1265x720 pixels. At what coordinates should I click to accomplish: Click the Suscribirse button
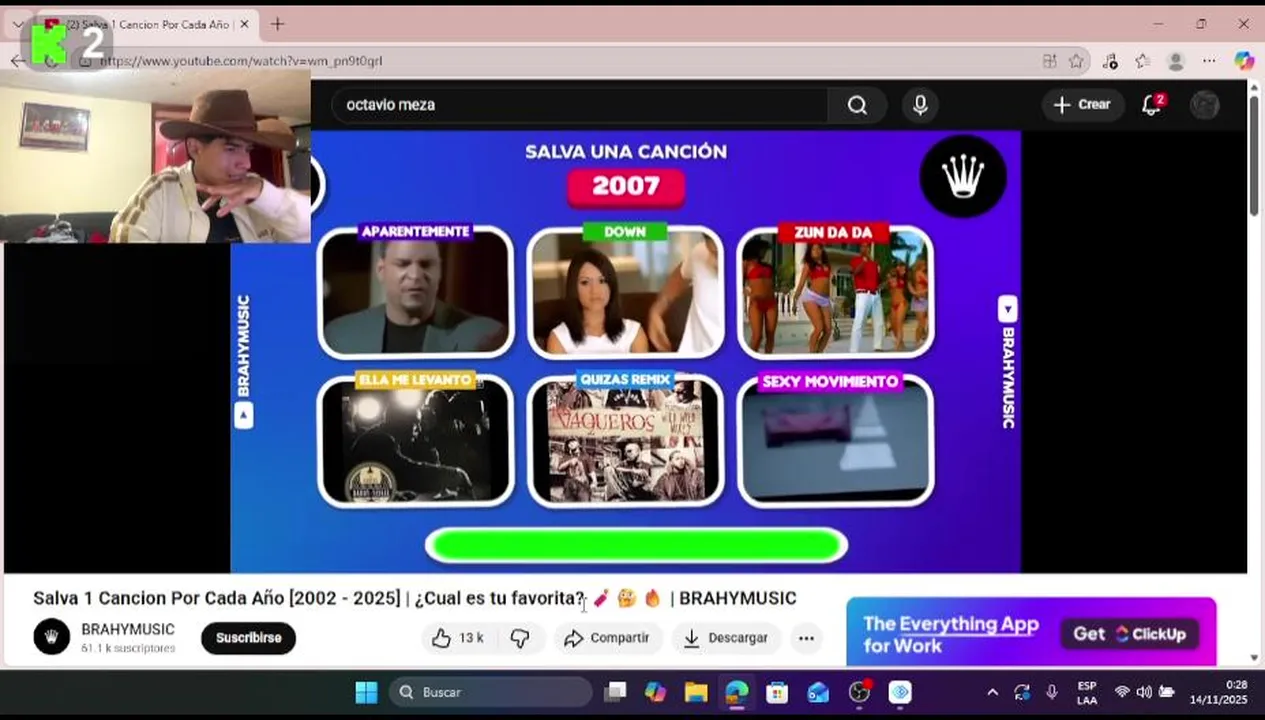pyautogui.click(x=248, y=638)
